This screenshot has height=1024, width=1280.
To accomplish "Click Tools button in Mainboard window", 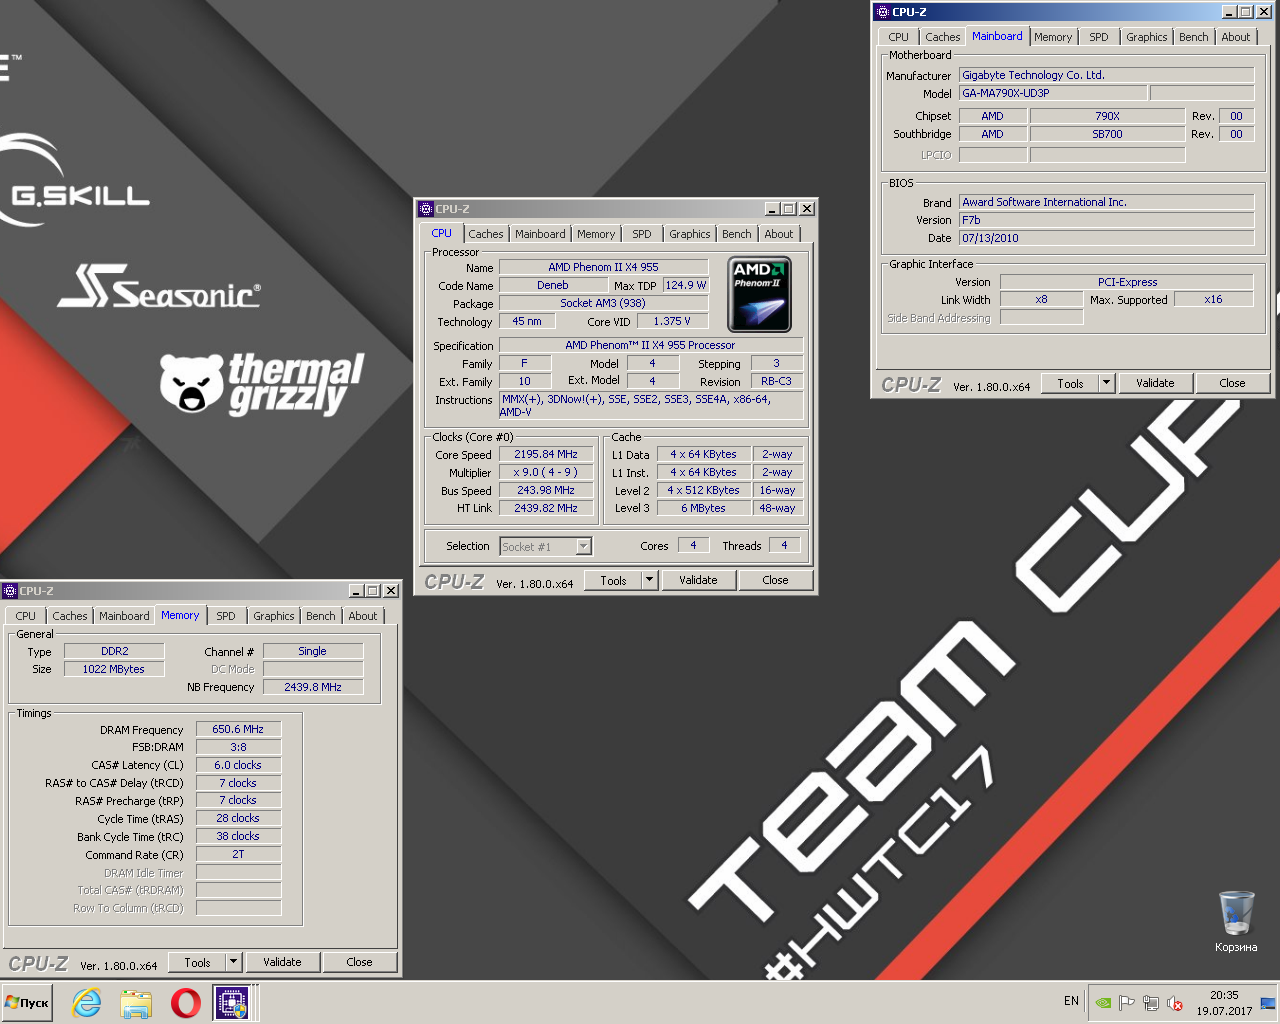I will coord(1071,383).
